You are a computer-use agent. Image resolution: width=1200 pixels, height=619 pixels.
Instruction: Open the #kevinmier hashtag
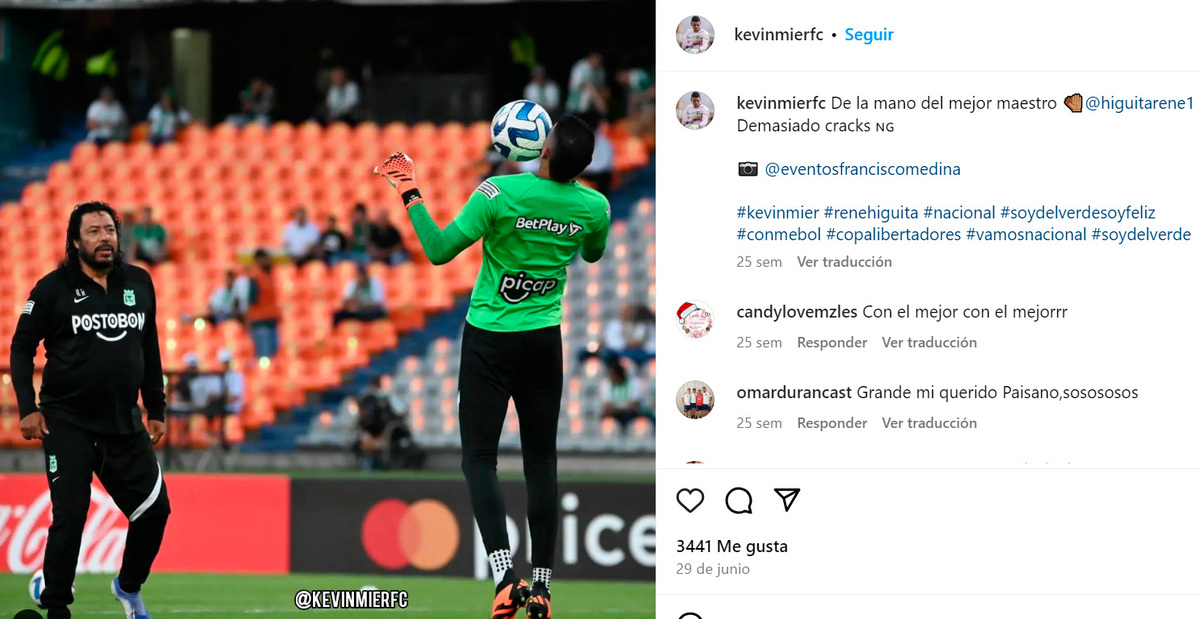tap(778, 212)
